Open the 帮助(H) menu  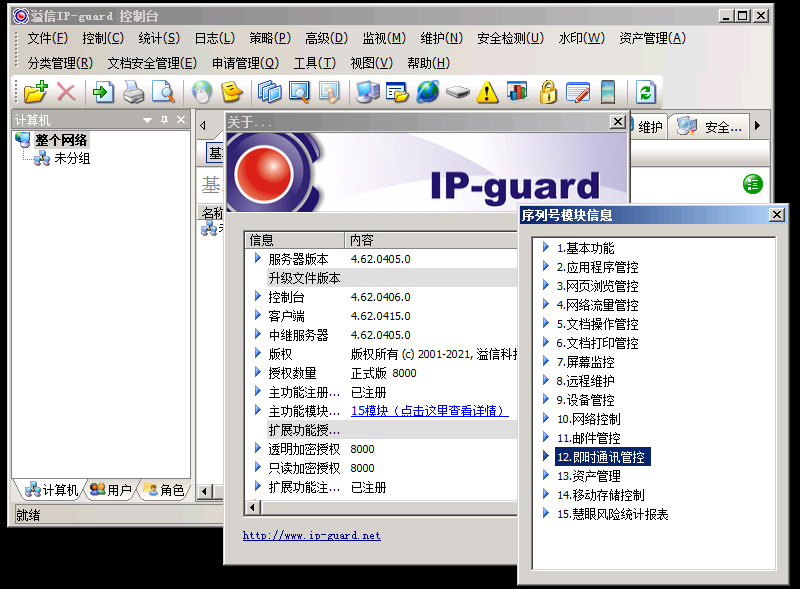[429, 63]
